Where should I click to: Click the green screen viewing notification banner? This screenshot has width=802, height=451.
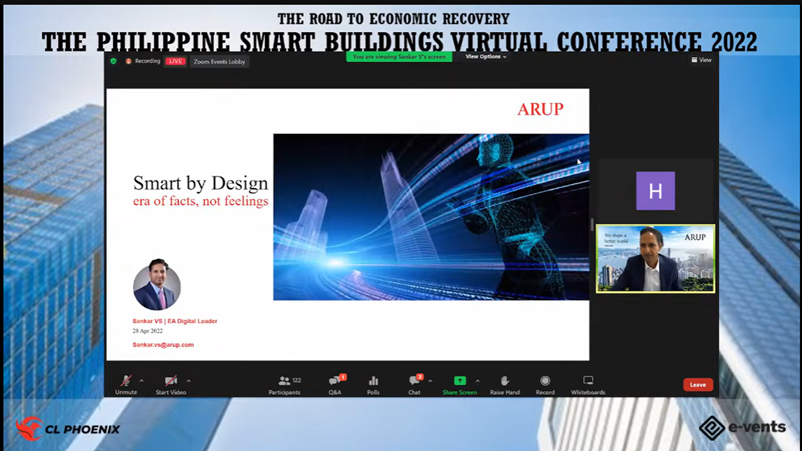tap(399, 57)
